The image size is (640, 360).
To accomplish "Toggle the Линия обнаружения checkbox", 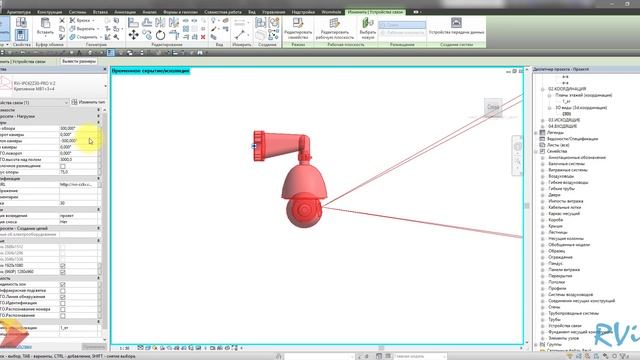I will 62,297.
